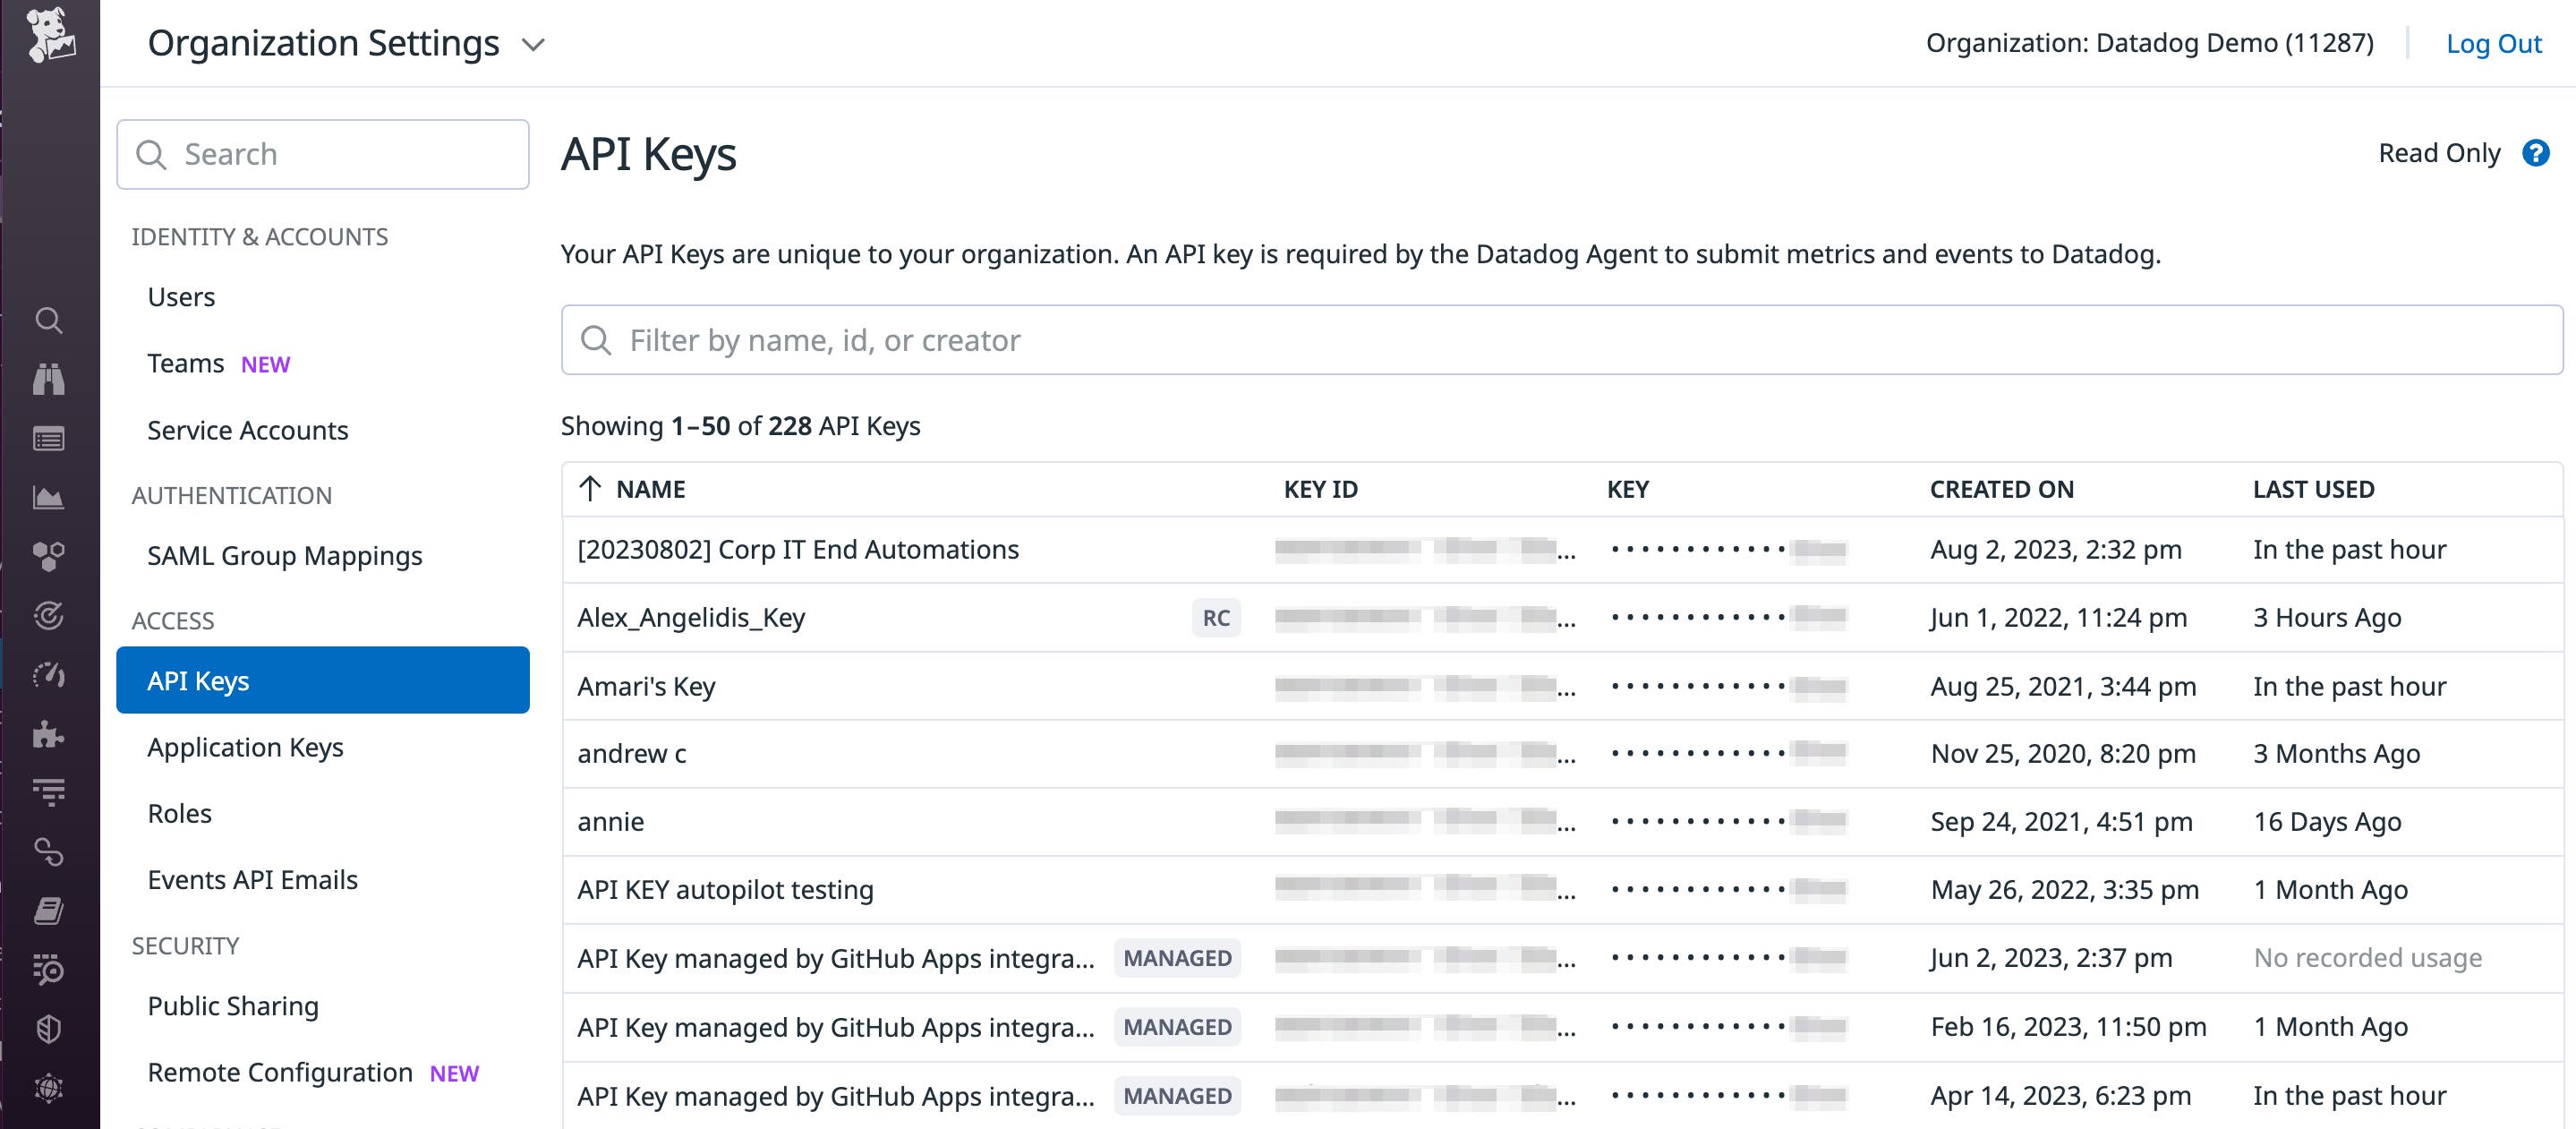Image resolution: width=2576 pixels, height=1129 pixels.
Task: Open the sidebar search magnifier icon
Action: point(48,321)
